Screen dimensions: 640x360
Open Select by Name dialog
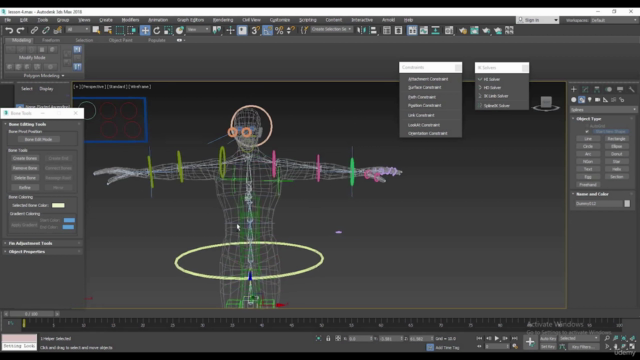tap(108, 30)
